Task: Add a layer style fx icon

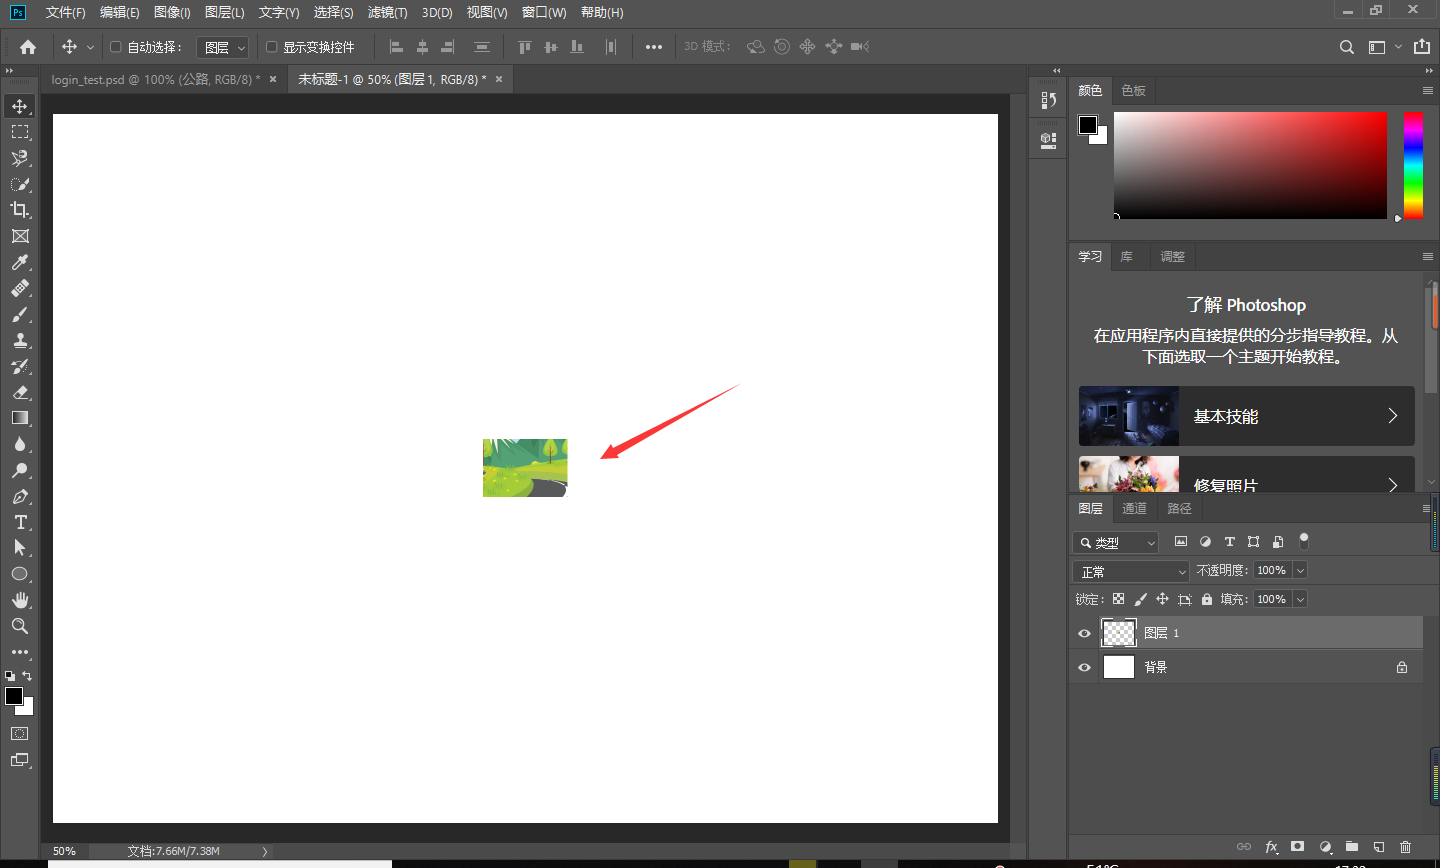Action: (1271, 847)
